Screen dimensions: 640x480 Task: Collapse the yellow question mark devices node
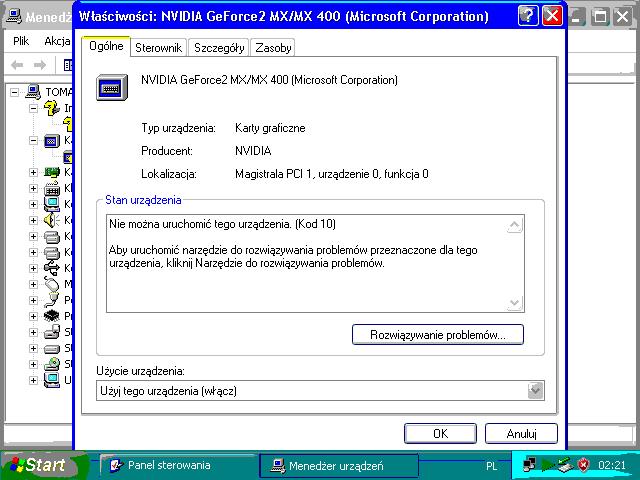[x=33, y=108]
